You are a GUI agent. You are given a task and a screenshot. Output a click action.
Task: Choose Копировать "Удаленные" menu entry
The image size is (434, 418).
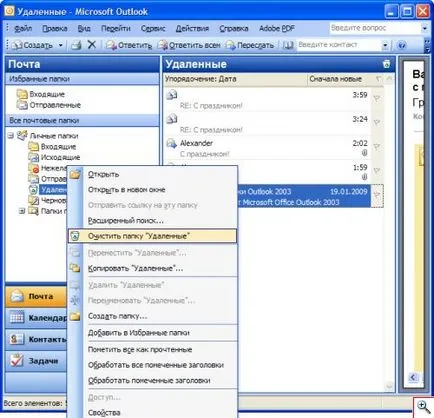(152, 268)
